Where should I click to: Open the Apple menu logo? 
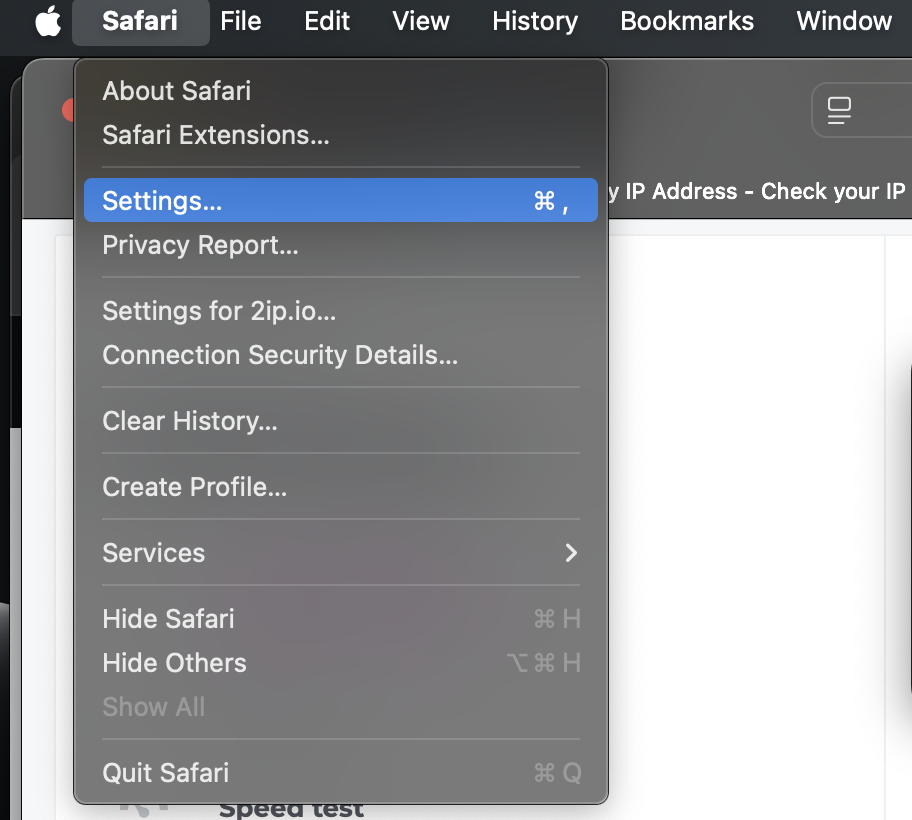(x=48, y=22)
